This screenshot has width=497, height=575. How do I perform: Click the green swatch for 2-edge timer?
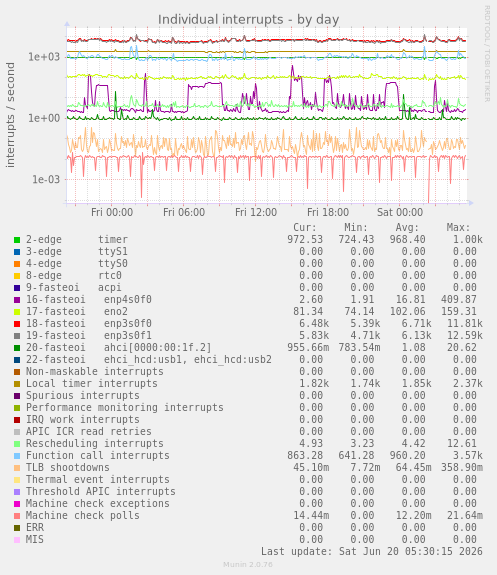[x=17, y=240]
